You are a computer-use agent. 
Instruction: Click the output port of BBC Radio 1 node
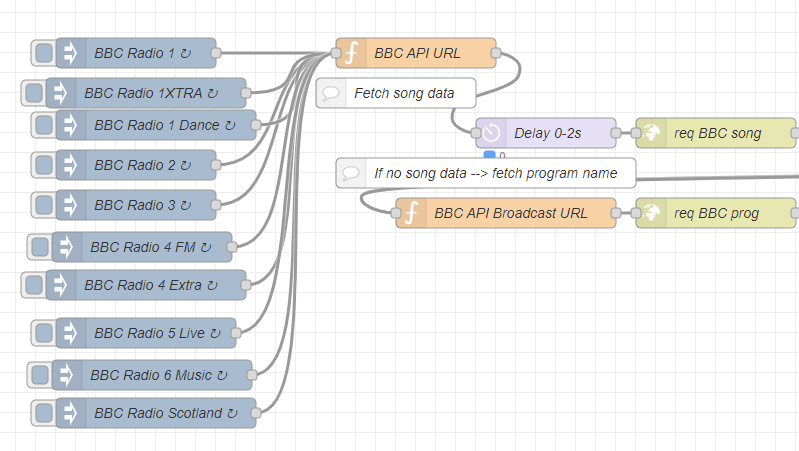(x=216, y=53)
